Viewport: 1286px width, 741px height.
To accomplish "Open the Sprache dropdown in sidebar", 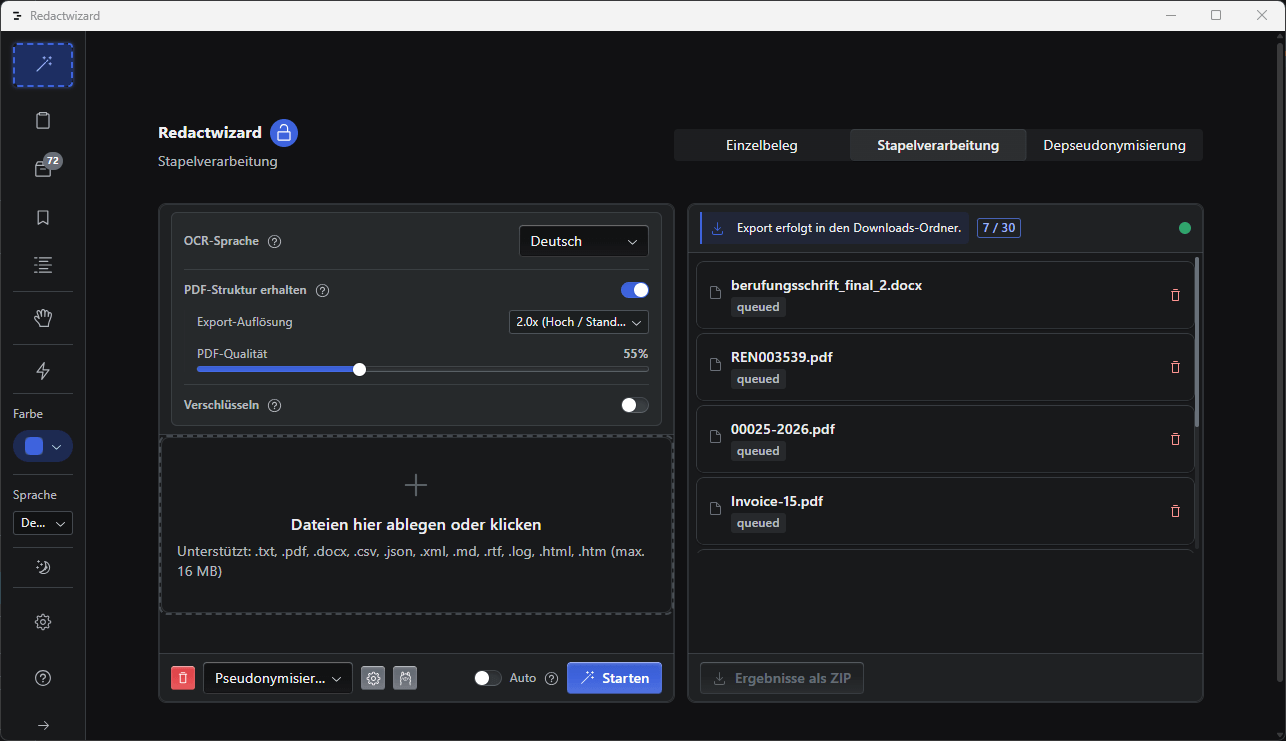I will coord(43,523).
